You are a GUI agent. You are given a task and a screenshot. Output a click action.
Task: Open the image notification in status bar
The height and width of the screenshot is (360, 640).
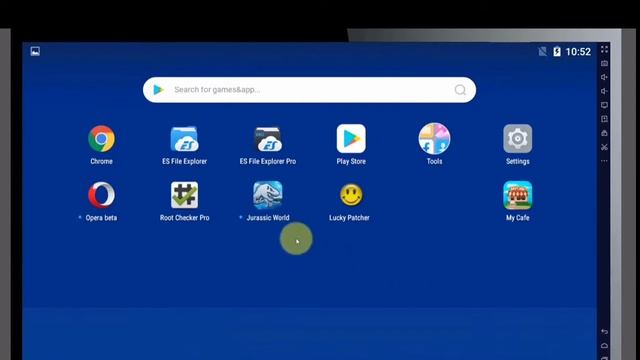[35, 51]
